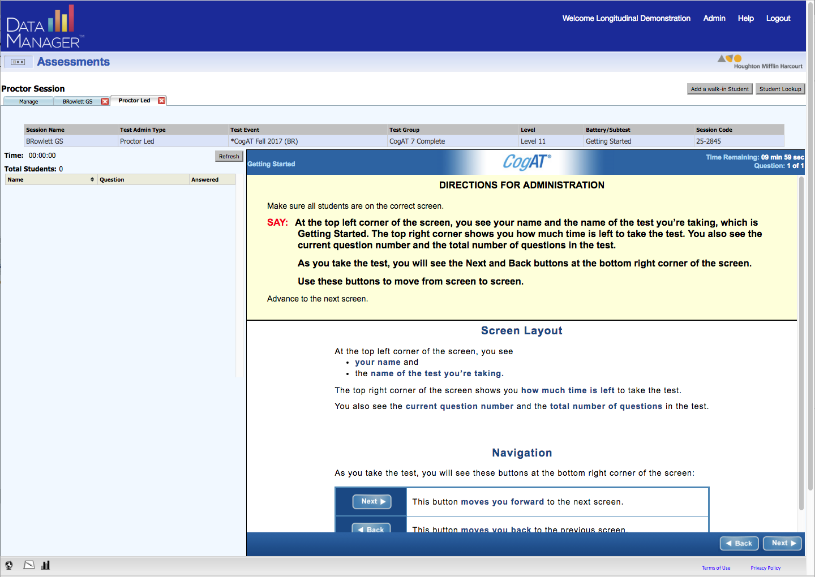The image size is (818, 580).
Task: Refresh the student list
Action: 229,156
